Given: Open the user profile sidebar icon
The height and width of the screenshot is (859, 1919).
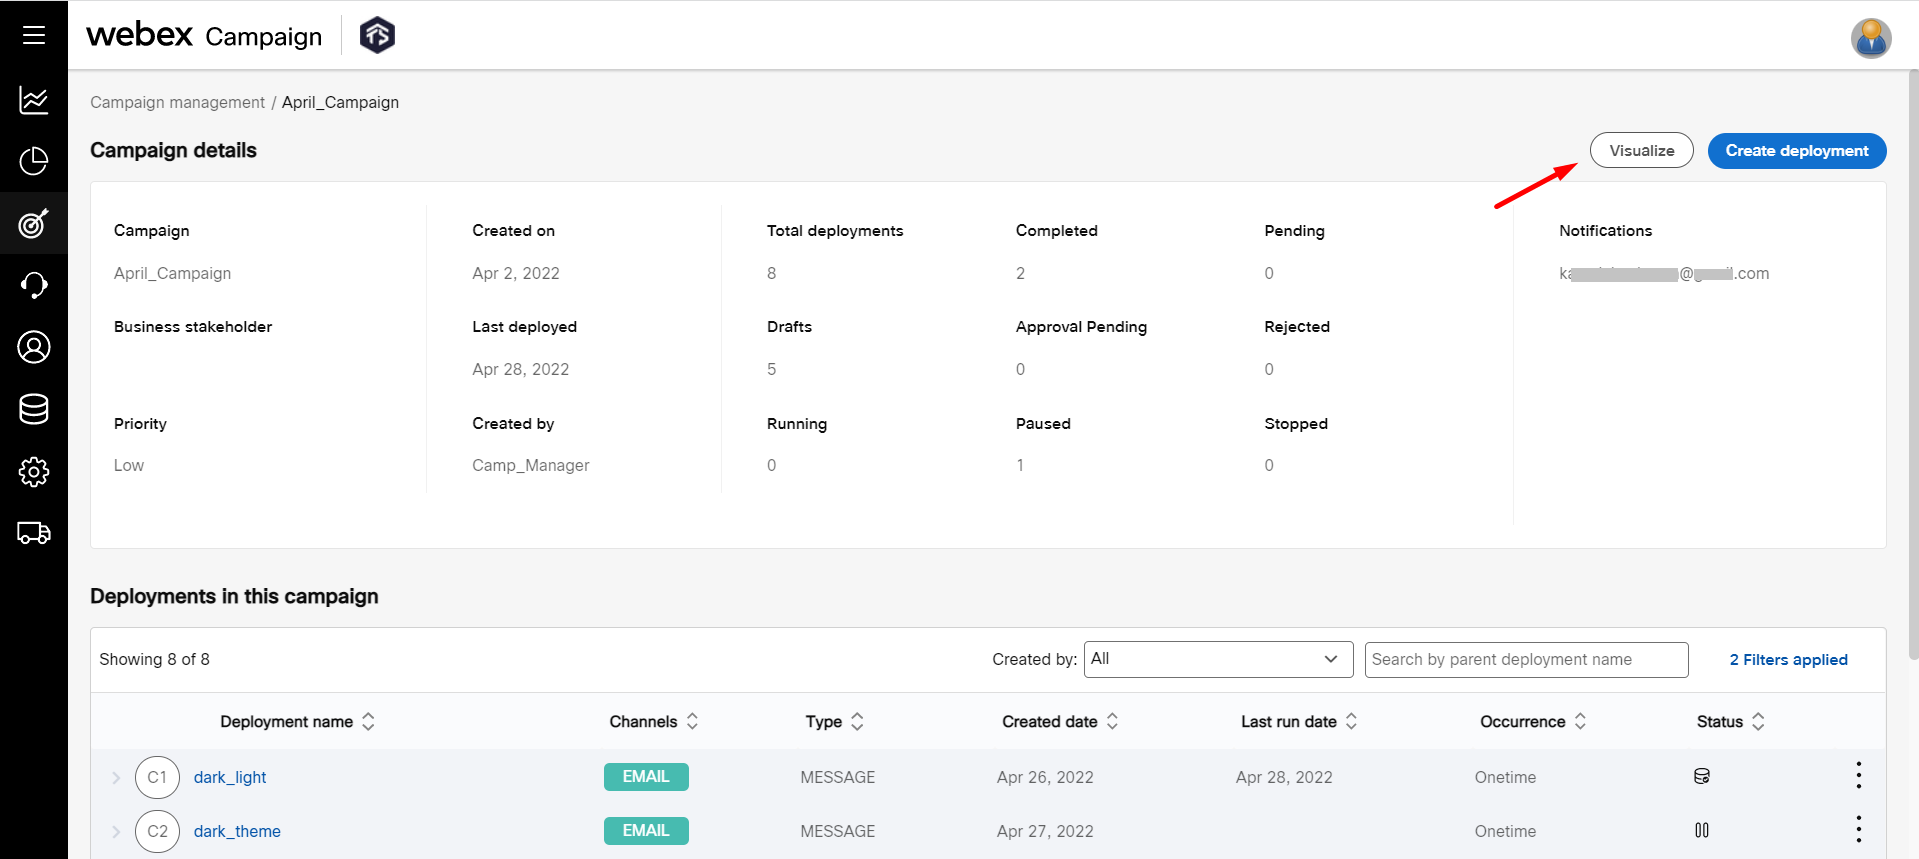Looking at the screenshot, I should [34, 347].
